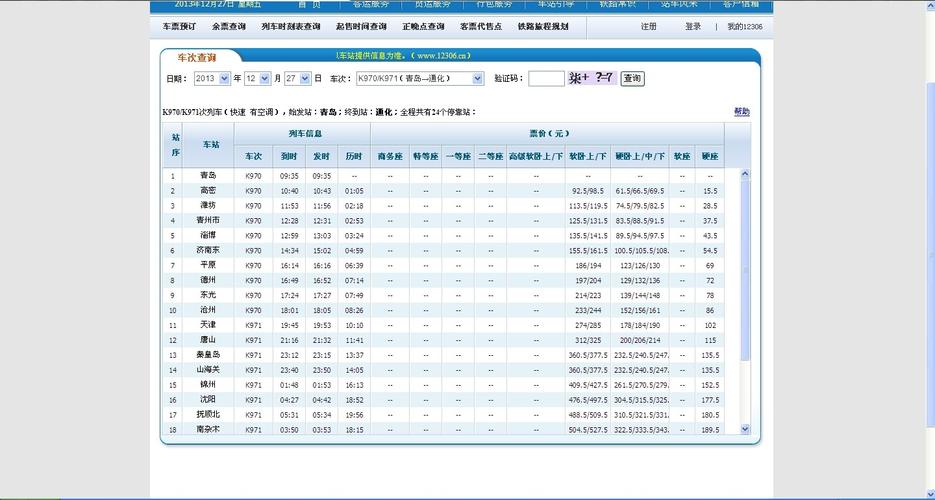Click station 抚顺北 in the table

click(208, 414)
